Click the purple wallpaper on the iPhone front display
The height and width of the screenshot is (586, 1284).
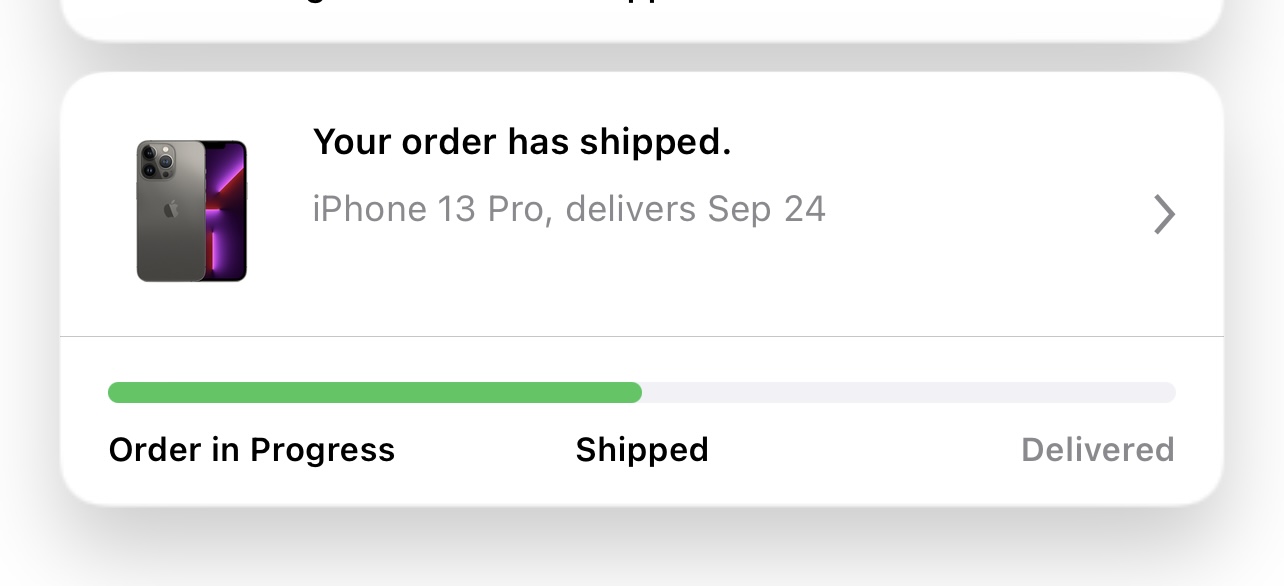(x=225, y=211)
